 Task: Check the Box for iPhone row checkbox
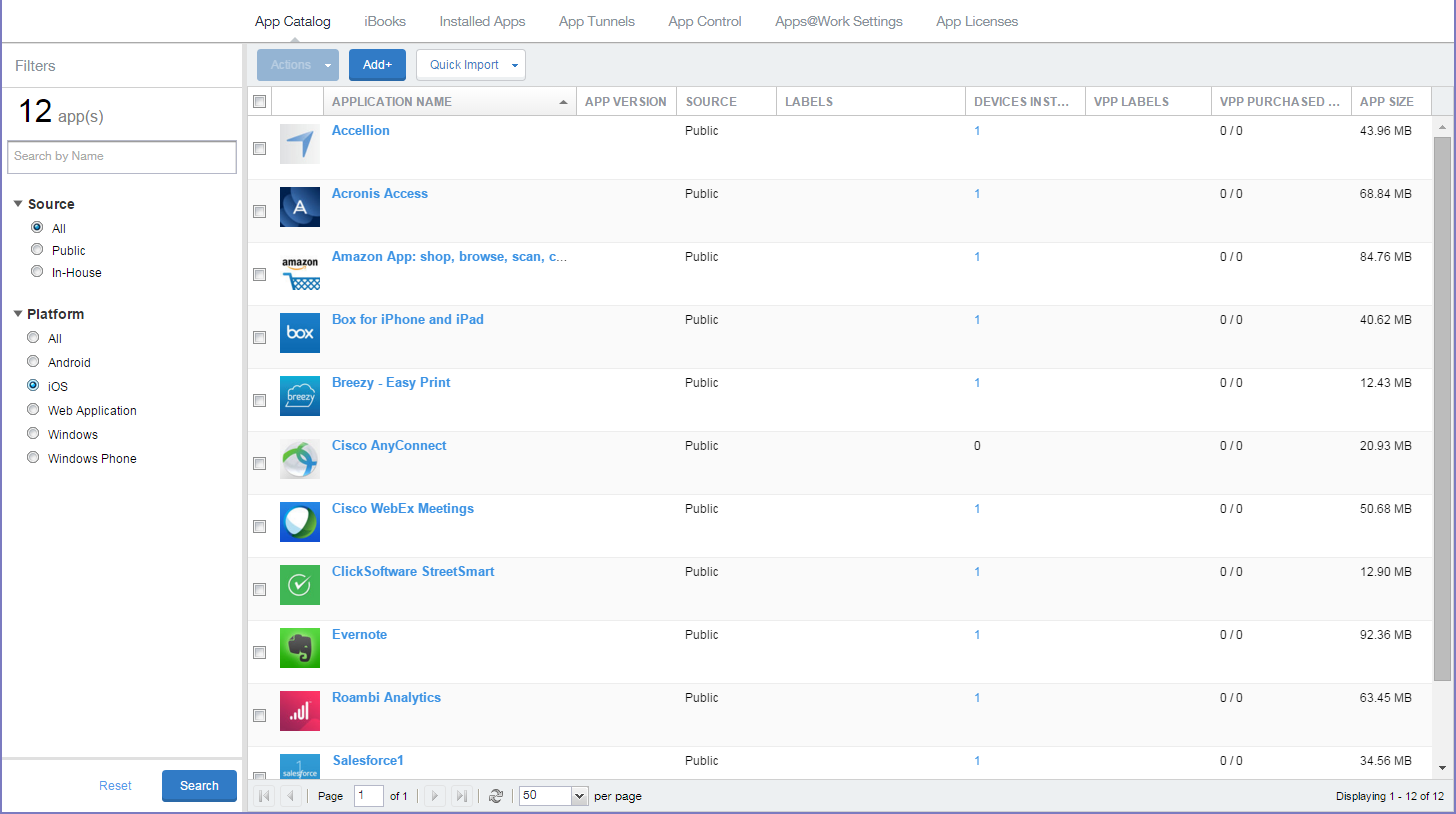pyautogui.click(x=260, y=337)
